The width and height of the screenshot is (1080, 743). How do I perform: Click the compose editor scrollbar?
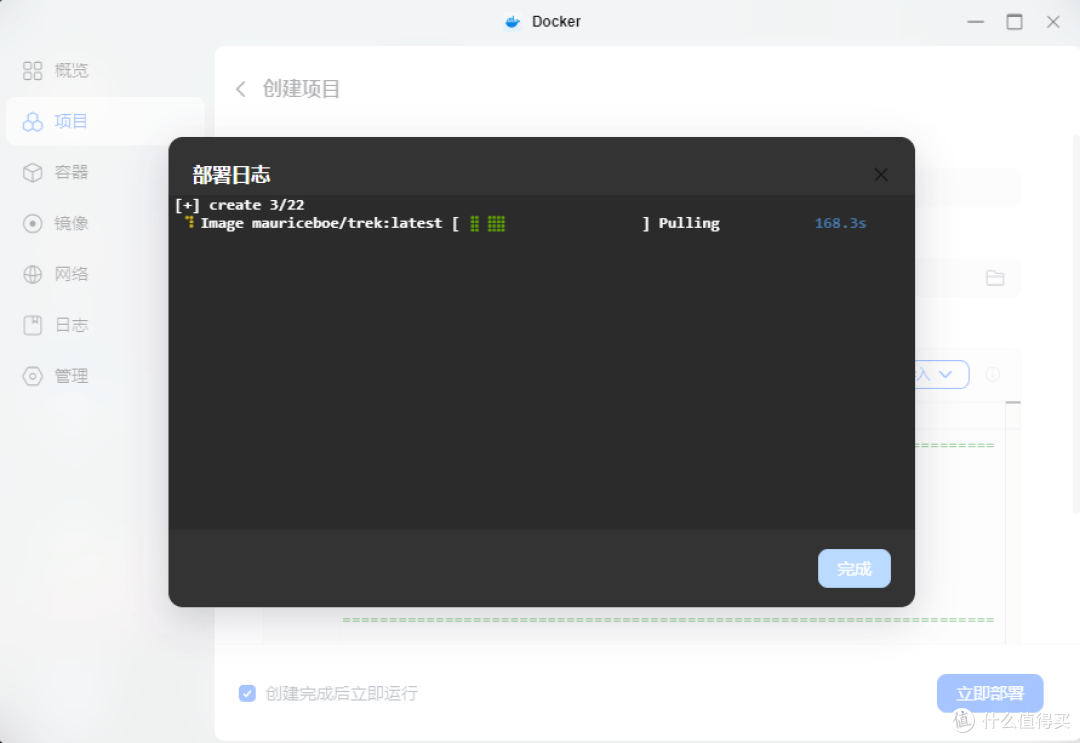pyautogui.click(x=1012, y=522)
